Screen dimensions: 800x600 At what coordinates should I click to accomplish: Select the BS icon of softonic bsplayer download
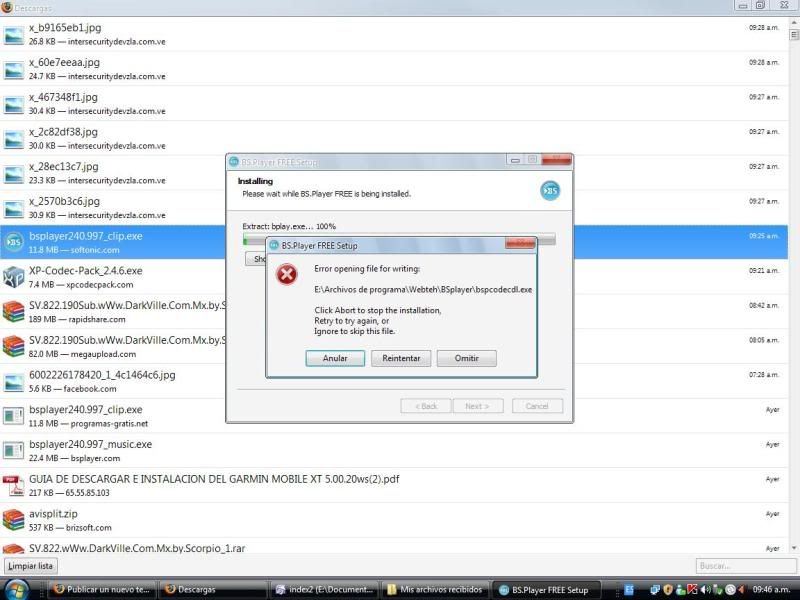click(x=14, y=242)
